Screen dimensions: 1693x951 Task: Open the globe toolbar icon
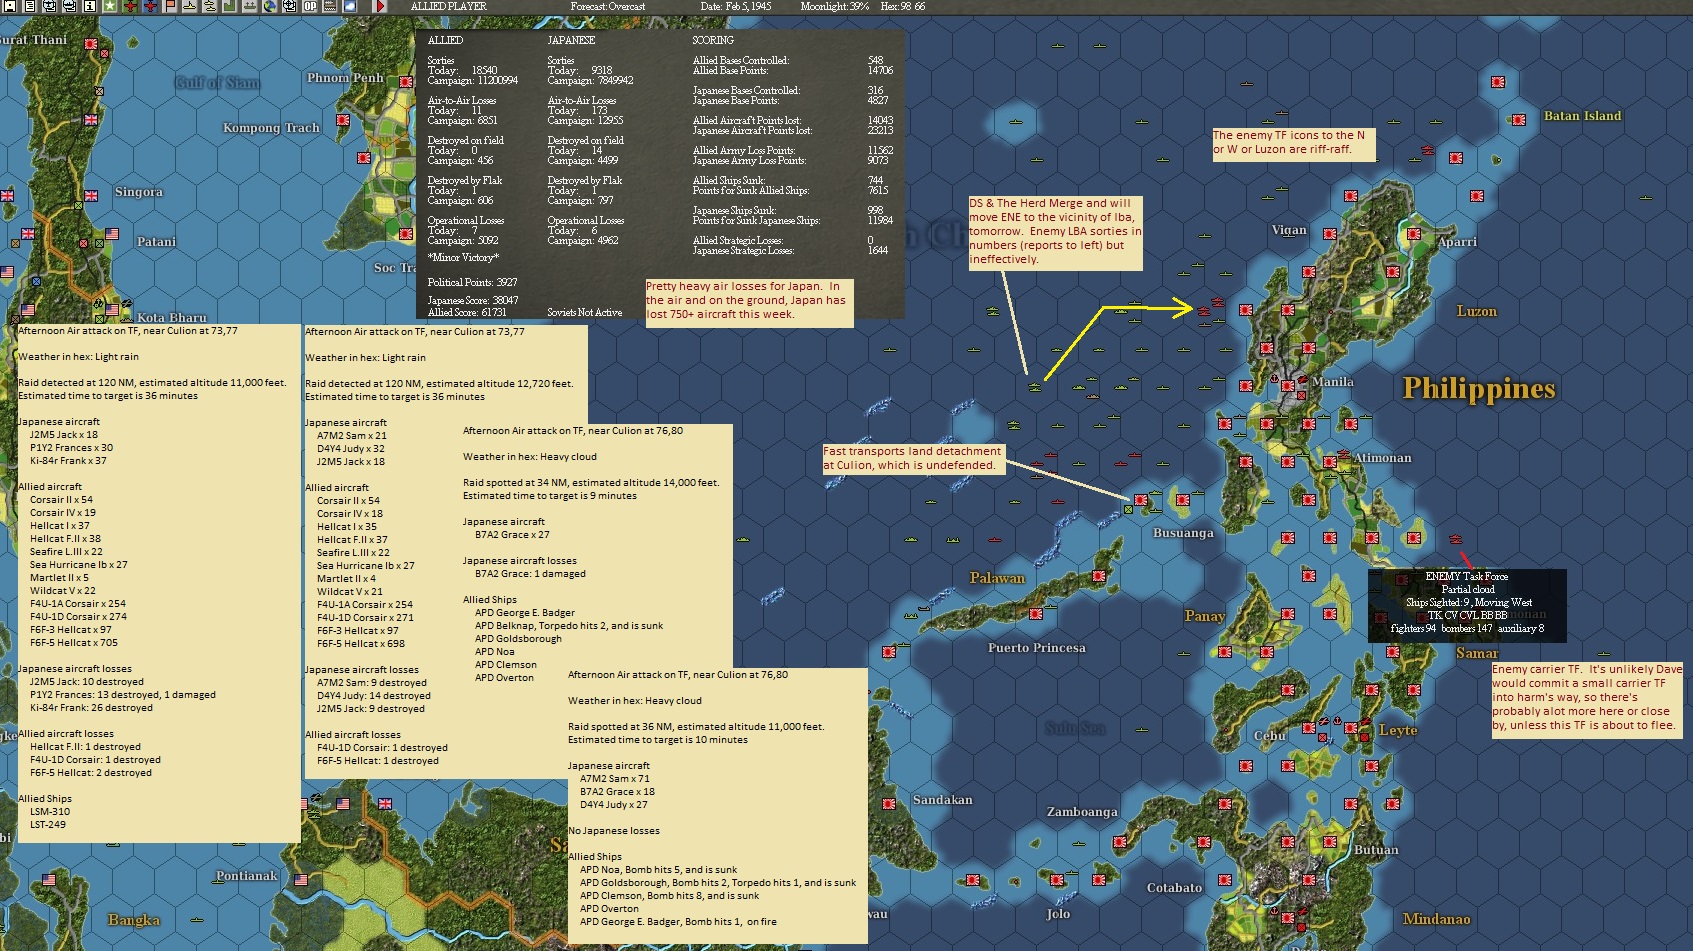coord(270,6)
